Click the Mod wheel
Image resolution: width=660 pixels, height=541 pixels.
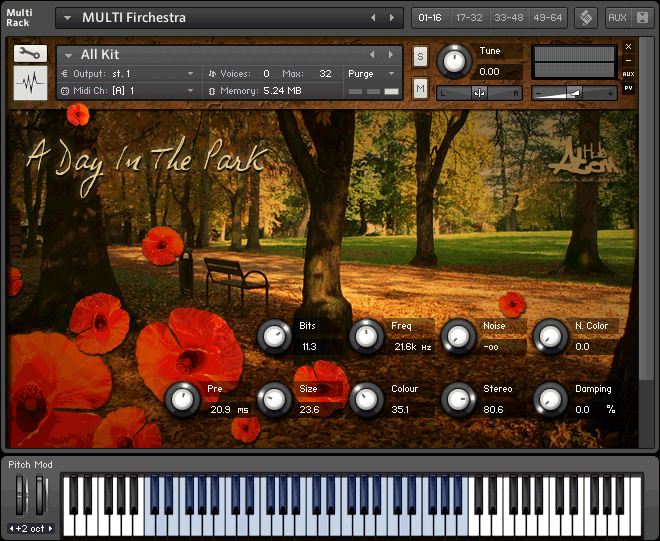pyautogui.click(x=40, y=495)
